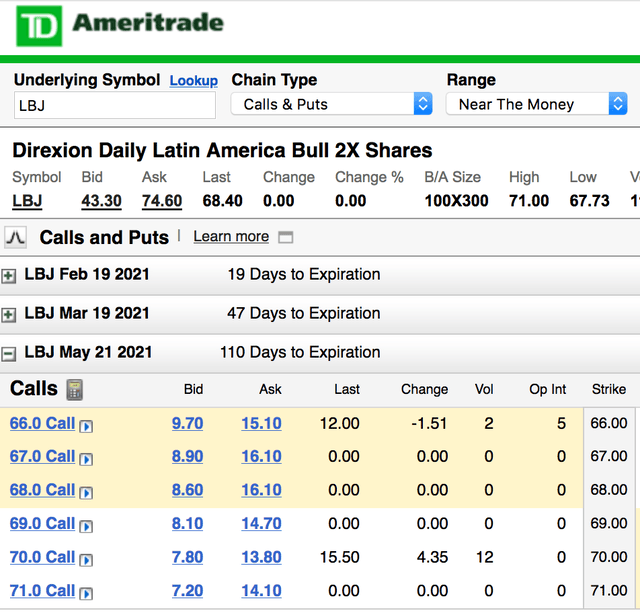Click ask 13.80 for 70.0 Call
640x613 pixels.
coord(261,557)
